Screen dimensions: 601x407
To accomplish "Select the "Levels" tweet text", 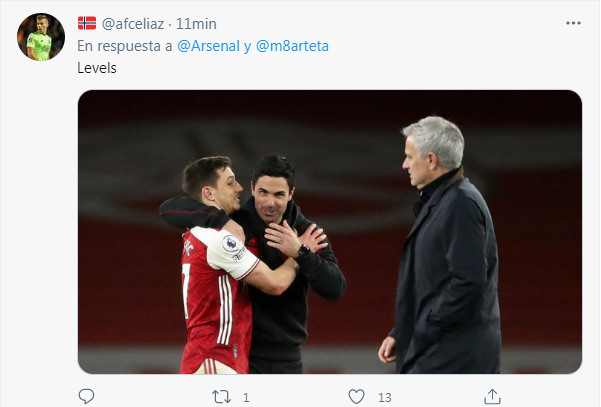I will pos(96,71).
